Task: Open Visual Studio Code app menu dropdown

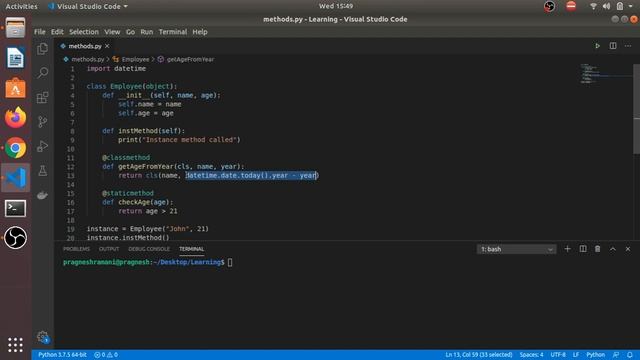Action: point(88,6)
